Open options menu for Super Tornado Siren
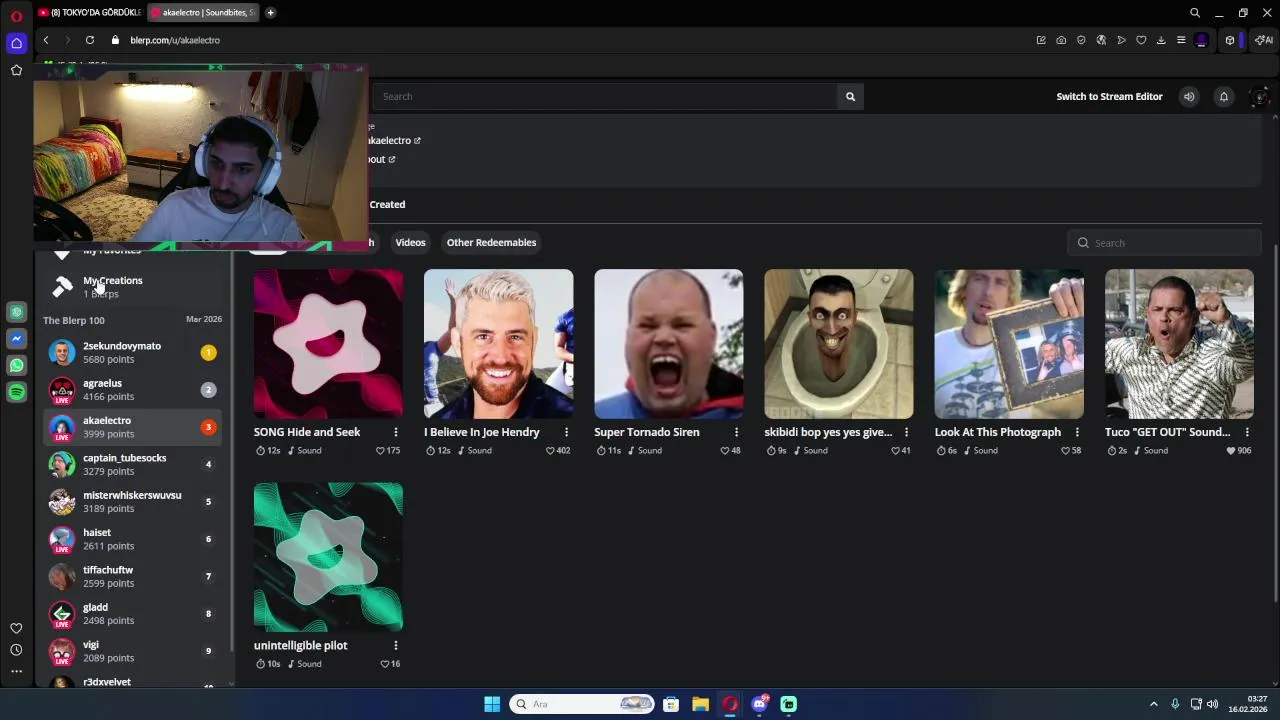The image size is (1280, 720). click(x=736, y=432)
